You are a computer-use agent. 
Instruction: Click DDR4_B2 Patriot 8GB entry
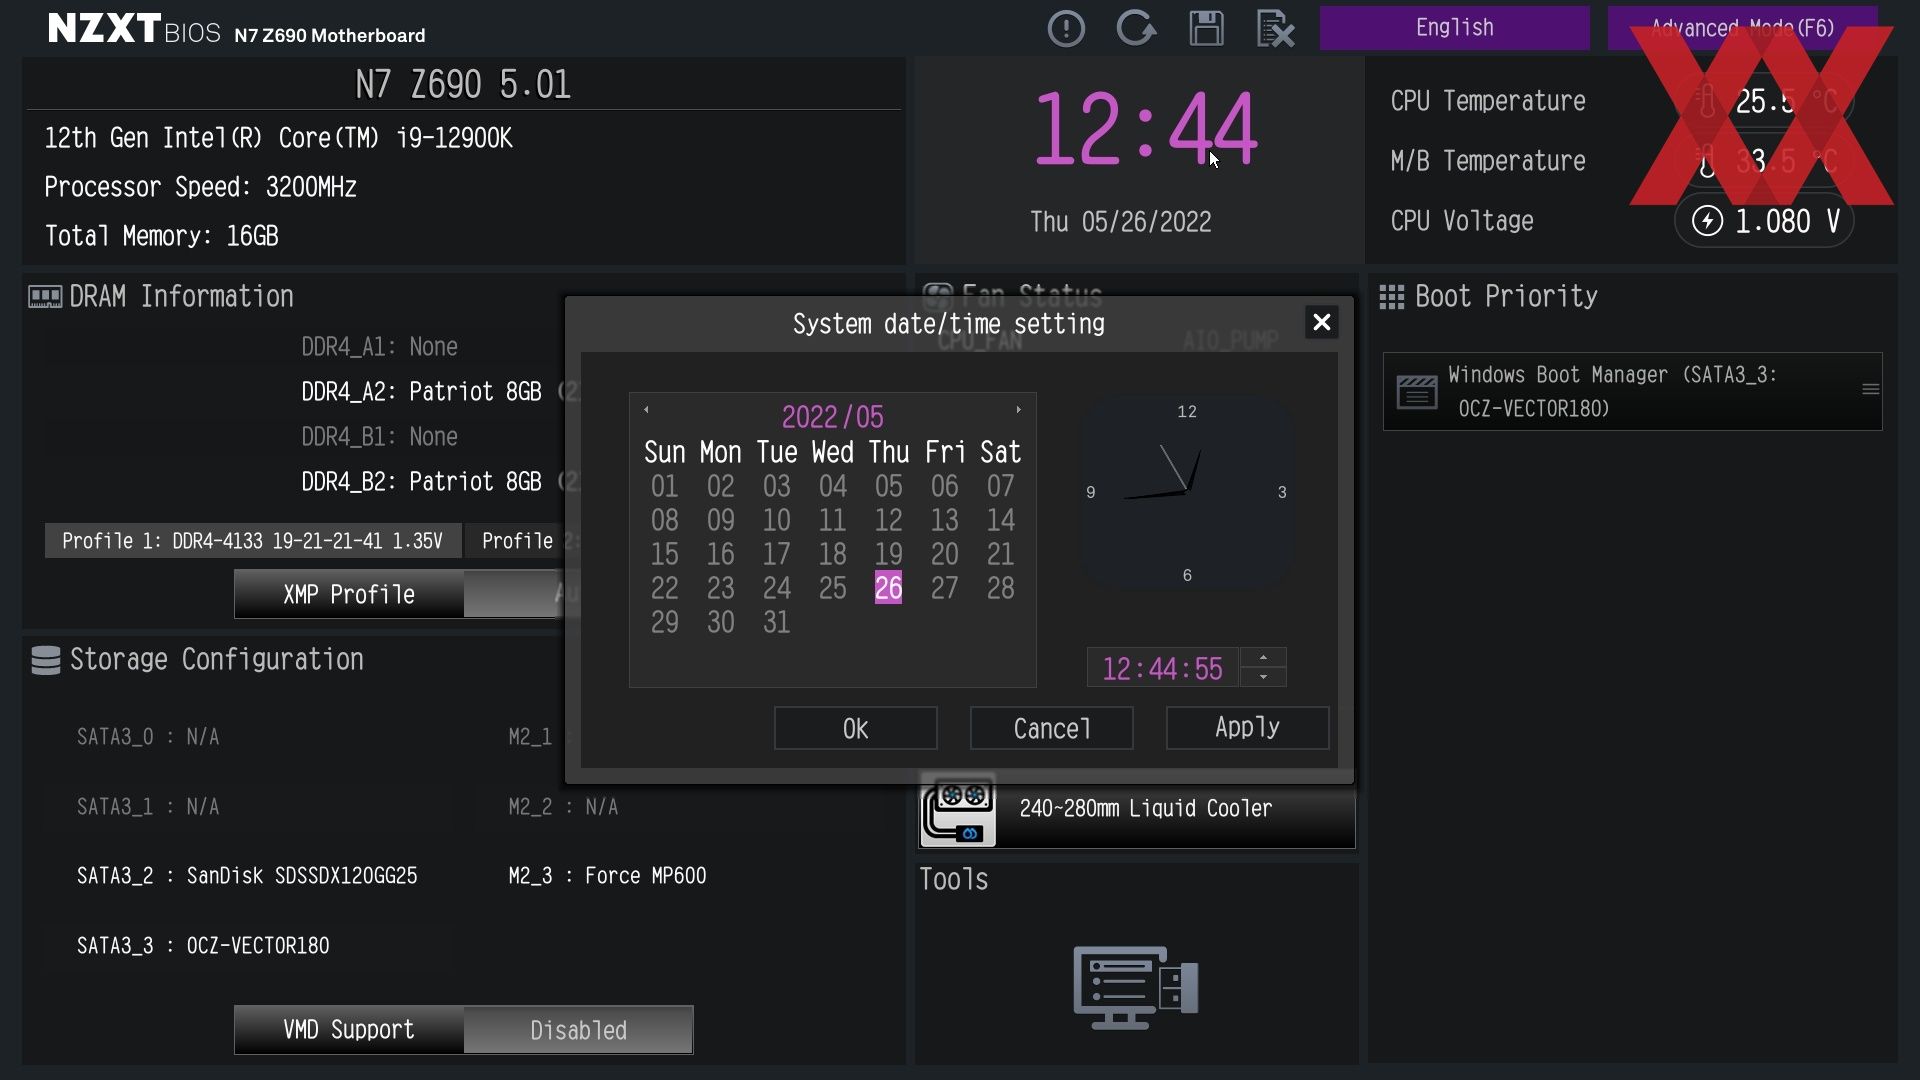[x=421, y=482]
